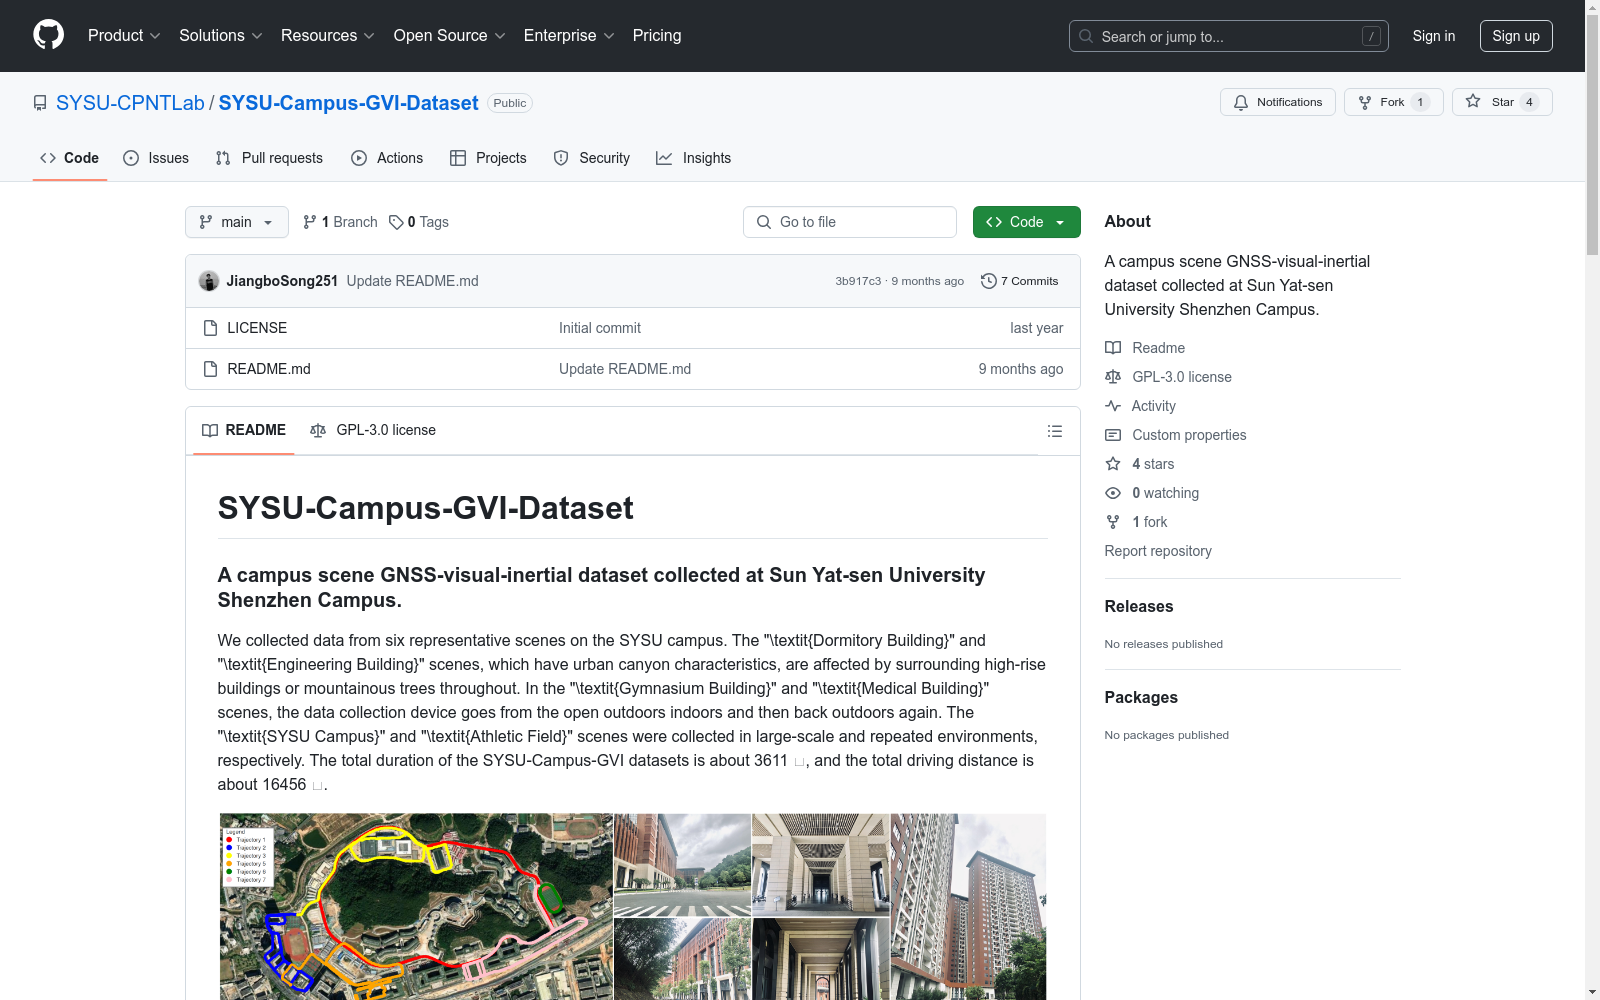Open README.md row's Update README.md commit
The image size is (1600, 1000).
[x=625, y=369]
